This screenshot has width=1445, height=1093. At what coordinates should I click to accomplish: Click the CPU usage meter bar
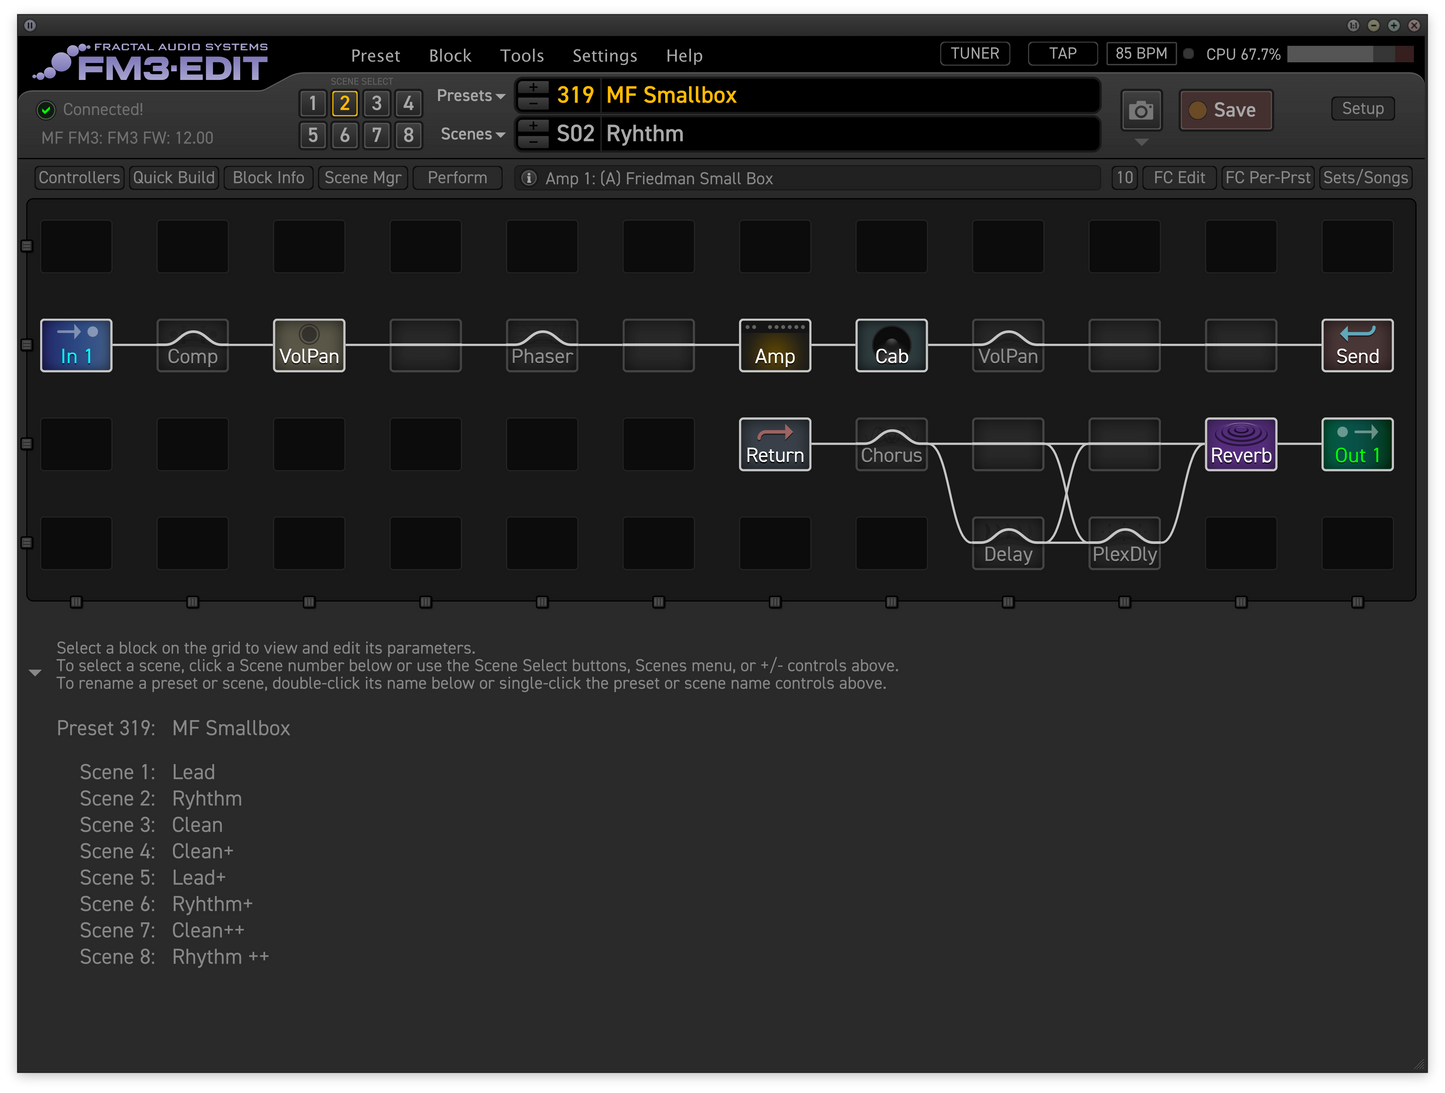(1350, 54)
